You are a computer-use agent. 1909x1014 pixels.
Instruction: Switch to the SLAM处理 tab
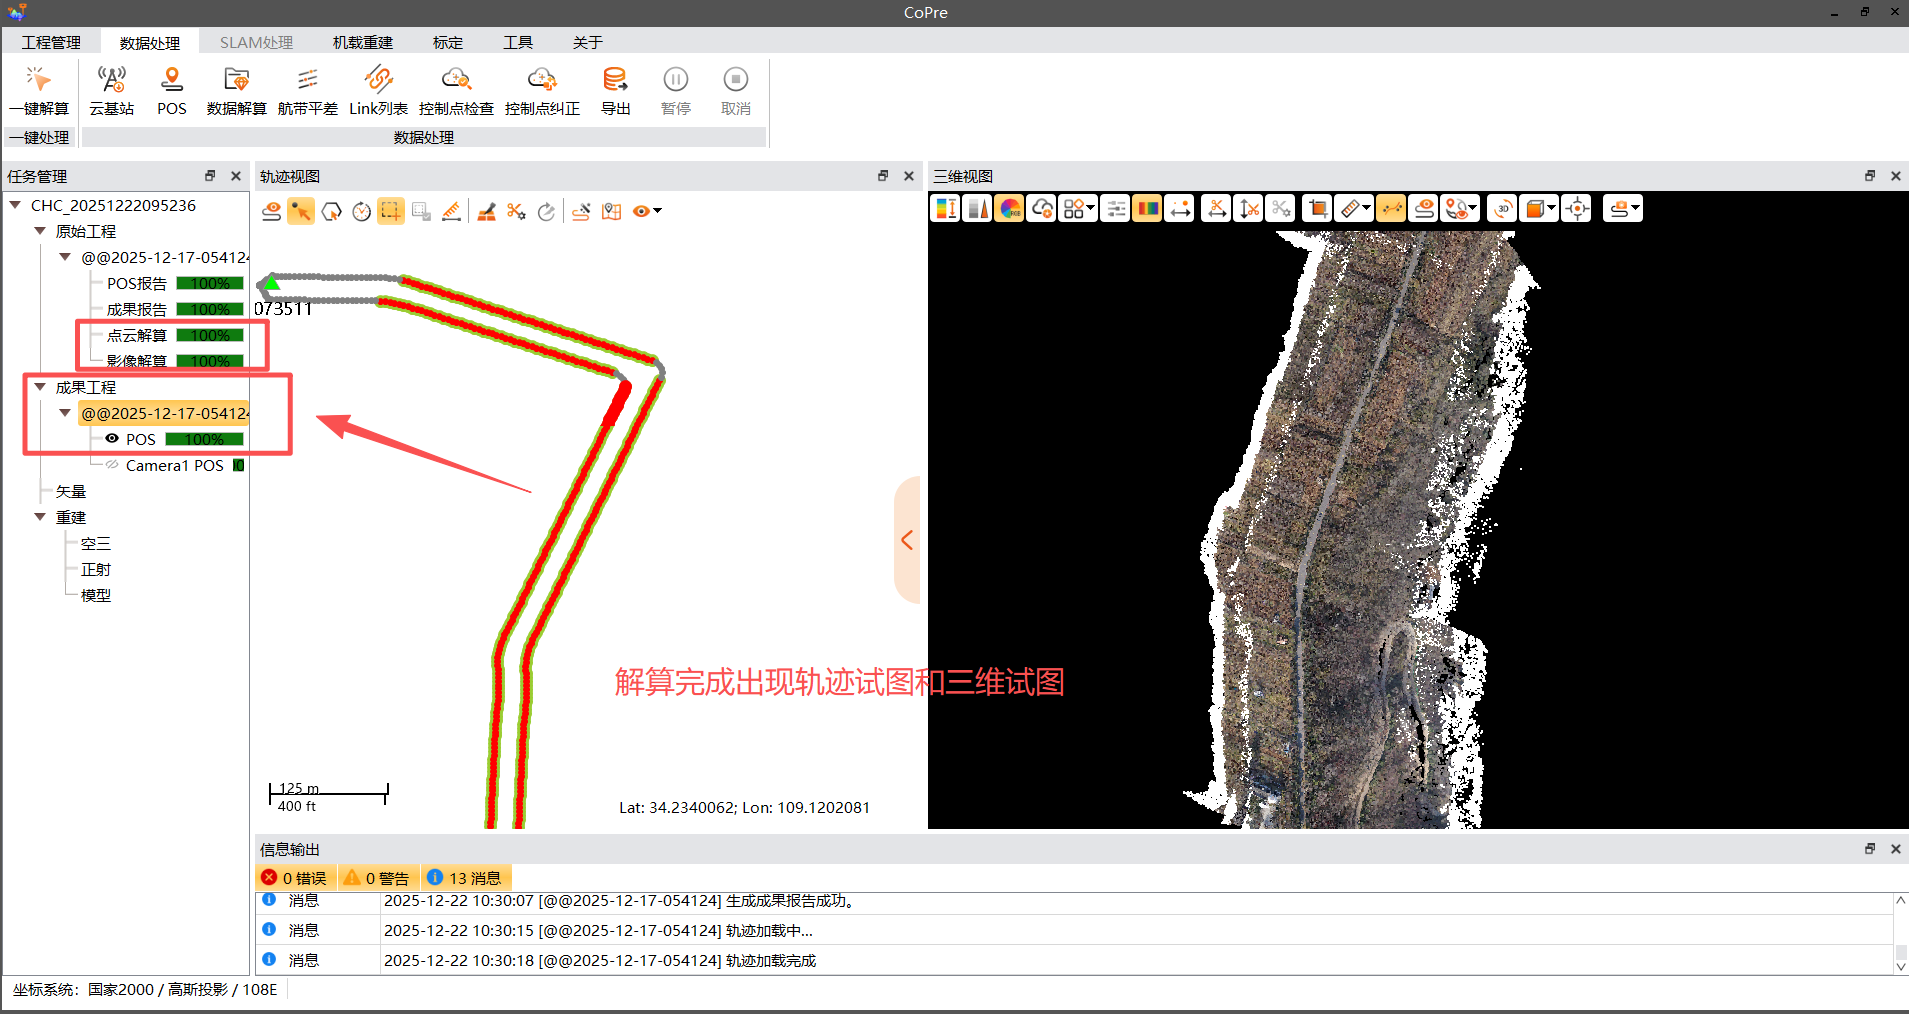click(256, 42)
